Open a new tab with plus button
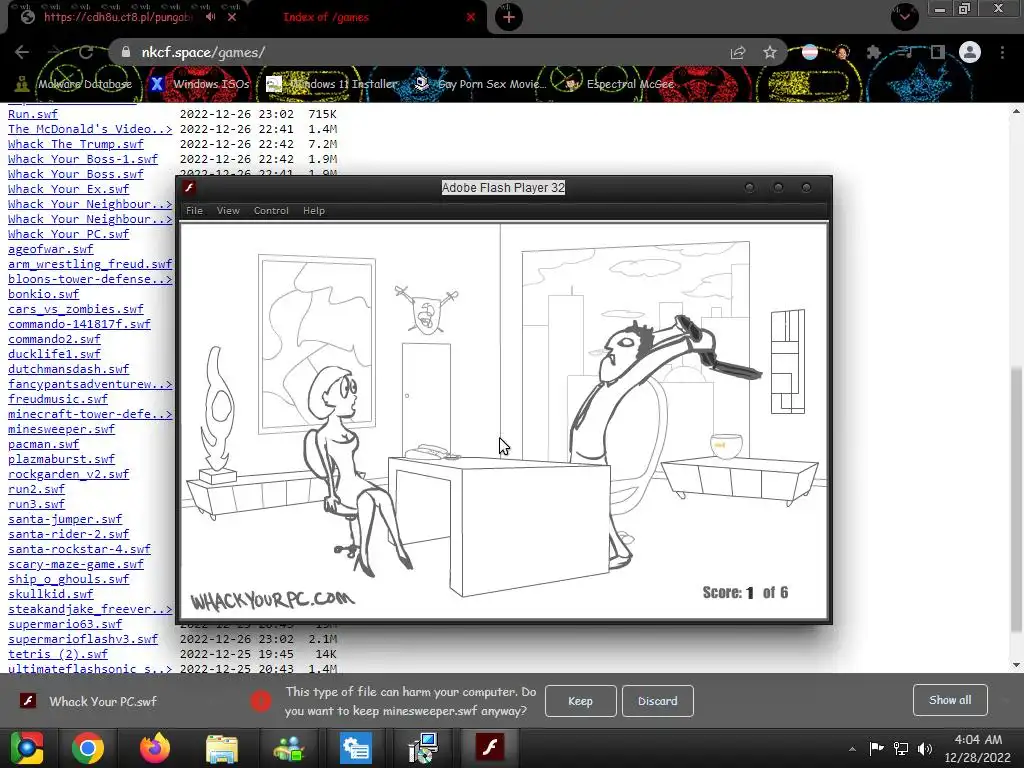Screen dimensions: 1024x768 [x=509, y=17]
